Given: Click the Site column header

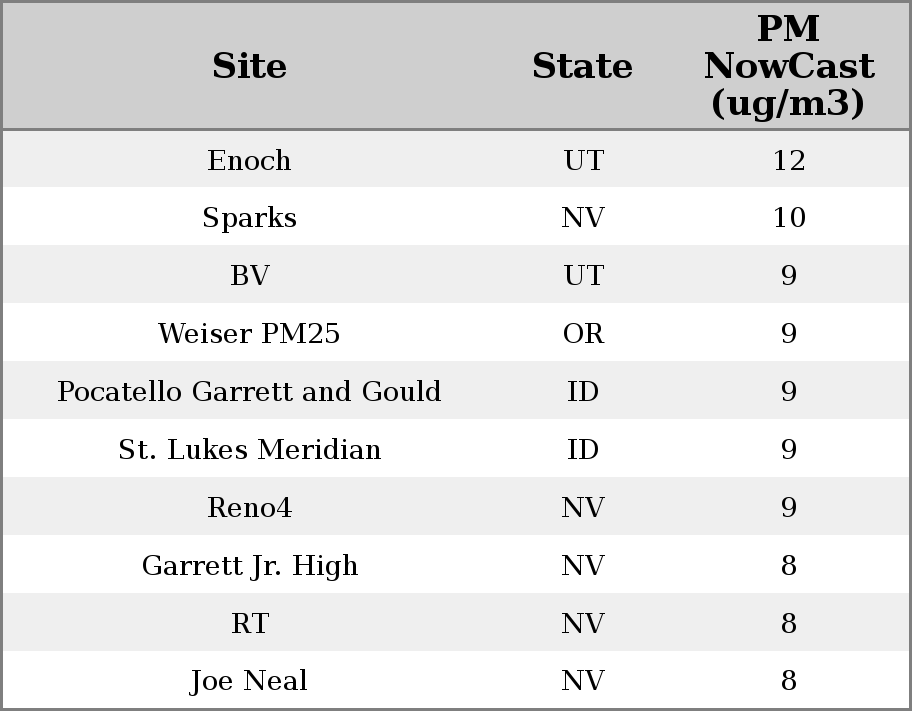Looking at the screenshot, I should [x=249, y=66].
